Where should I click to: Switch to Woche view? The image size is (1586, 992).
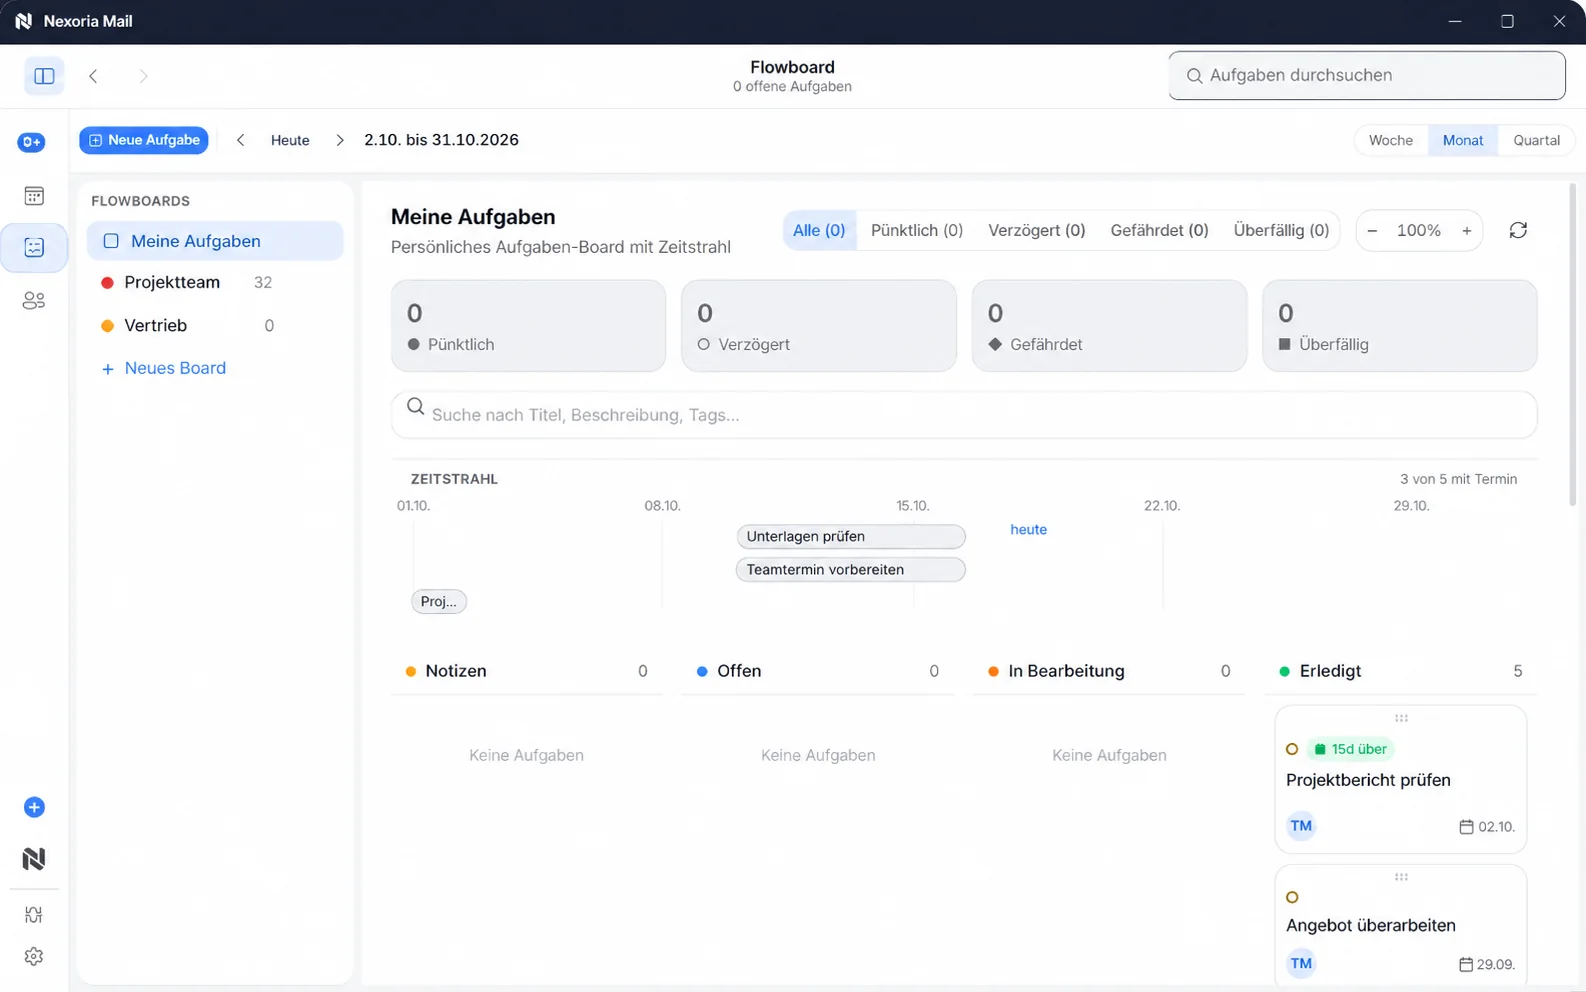pyautogui.click(x=1391, y=140)
